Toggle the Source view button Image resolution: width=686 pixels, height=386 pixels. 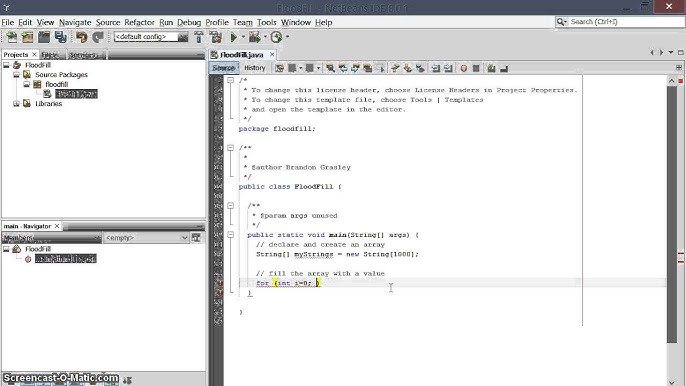[x=224, y=68]
